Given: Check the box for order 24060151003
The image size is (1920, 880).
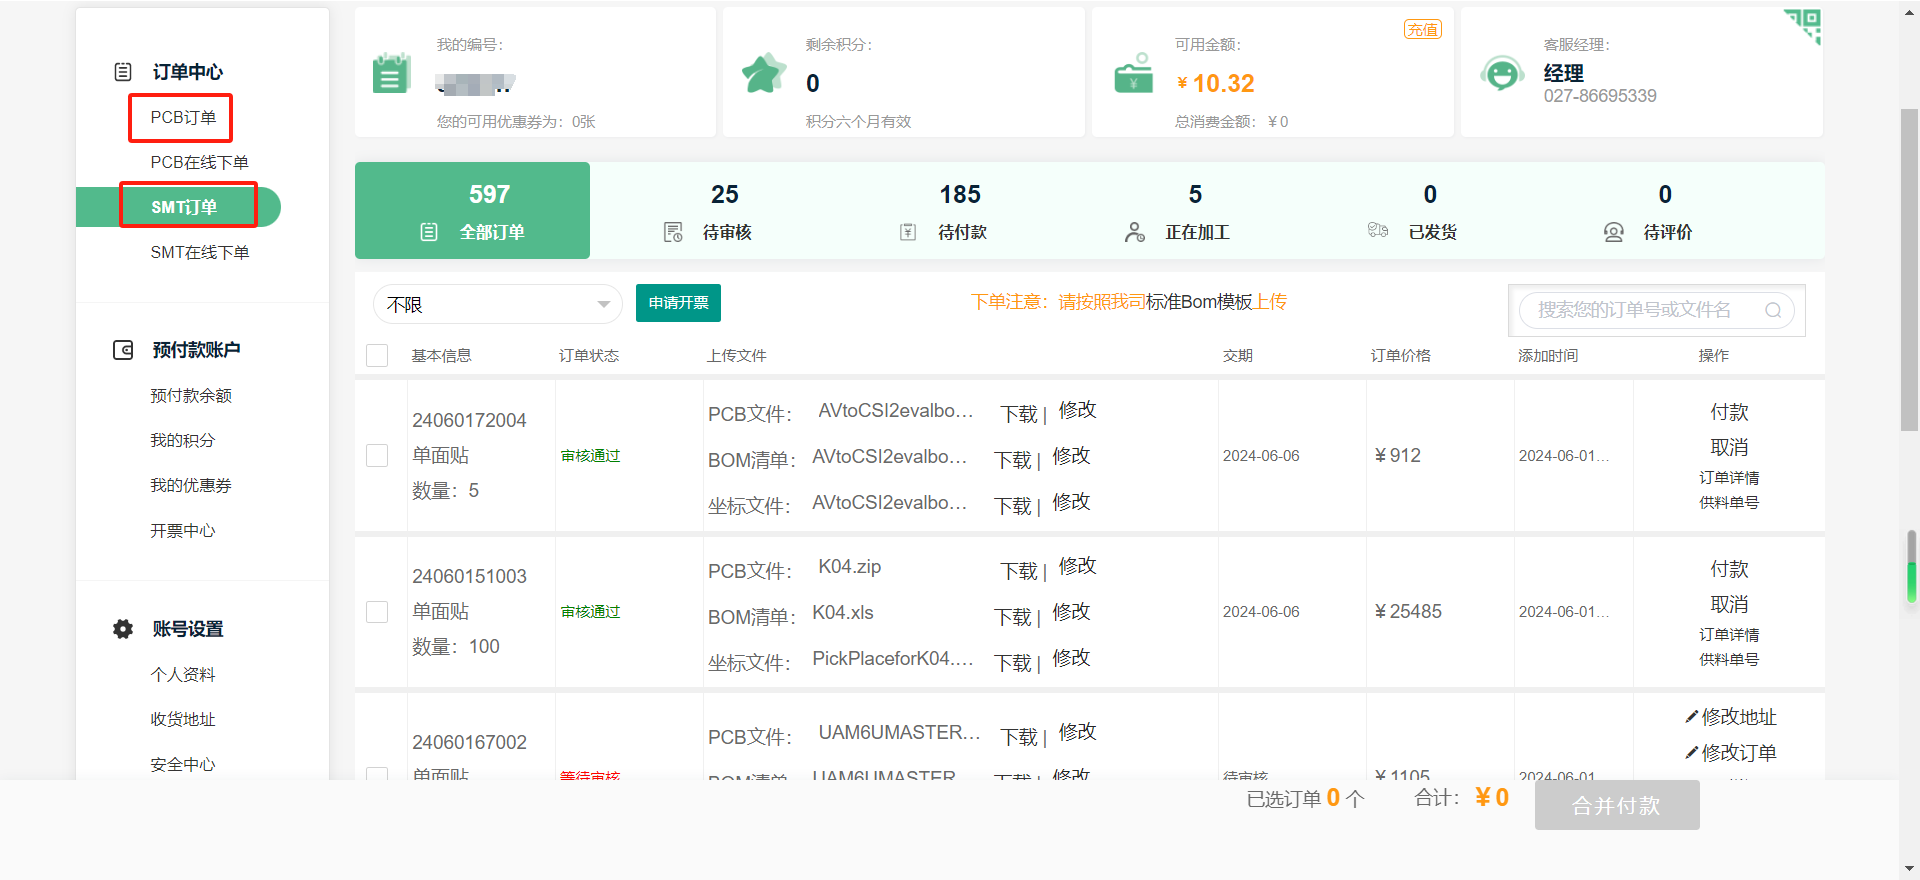Looking at the screenshot, I should pos(377,612).
